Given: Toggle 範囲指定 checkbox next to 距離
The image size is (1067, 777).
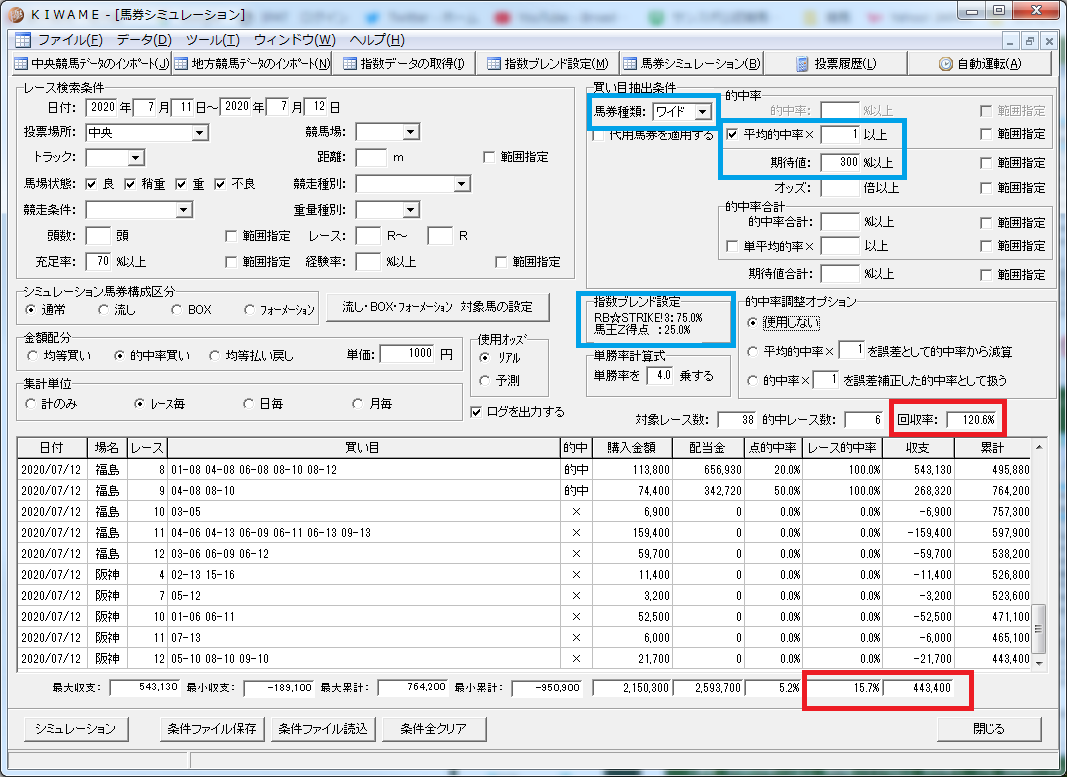Looking at the screenshot, I should click(489, 157).
